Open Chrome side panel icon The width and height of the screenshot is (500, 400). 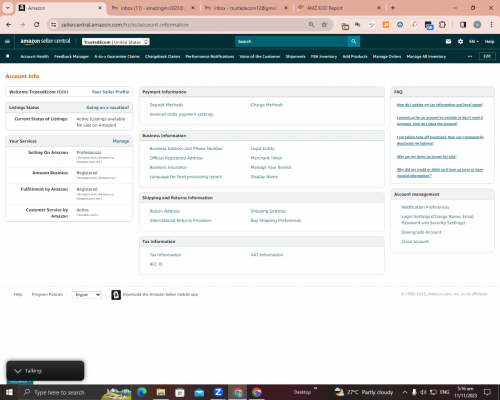463,25
